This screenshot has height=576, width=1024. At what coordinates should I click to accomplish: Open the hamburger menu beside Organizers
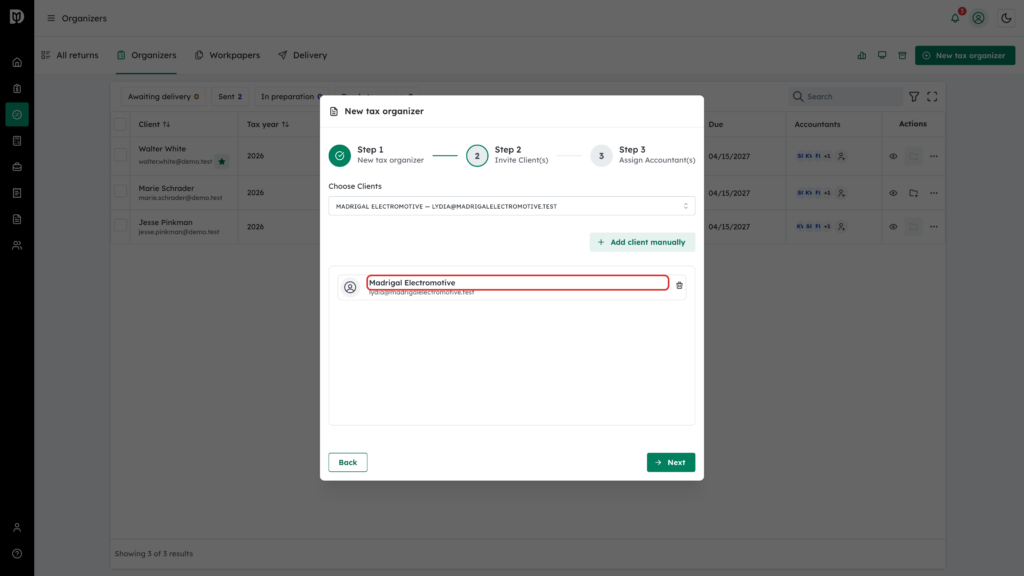pyautogui.click(x=51, y=18)
